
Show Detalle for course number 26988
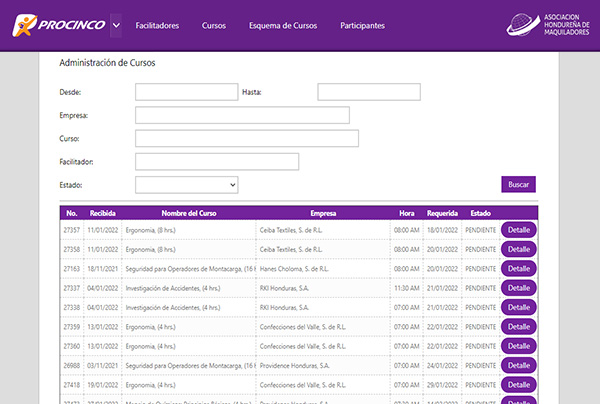(x=518, y=365)
